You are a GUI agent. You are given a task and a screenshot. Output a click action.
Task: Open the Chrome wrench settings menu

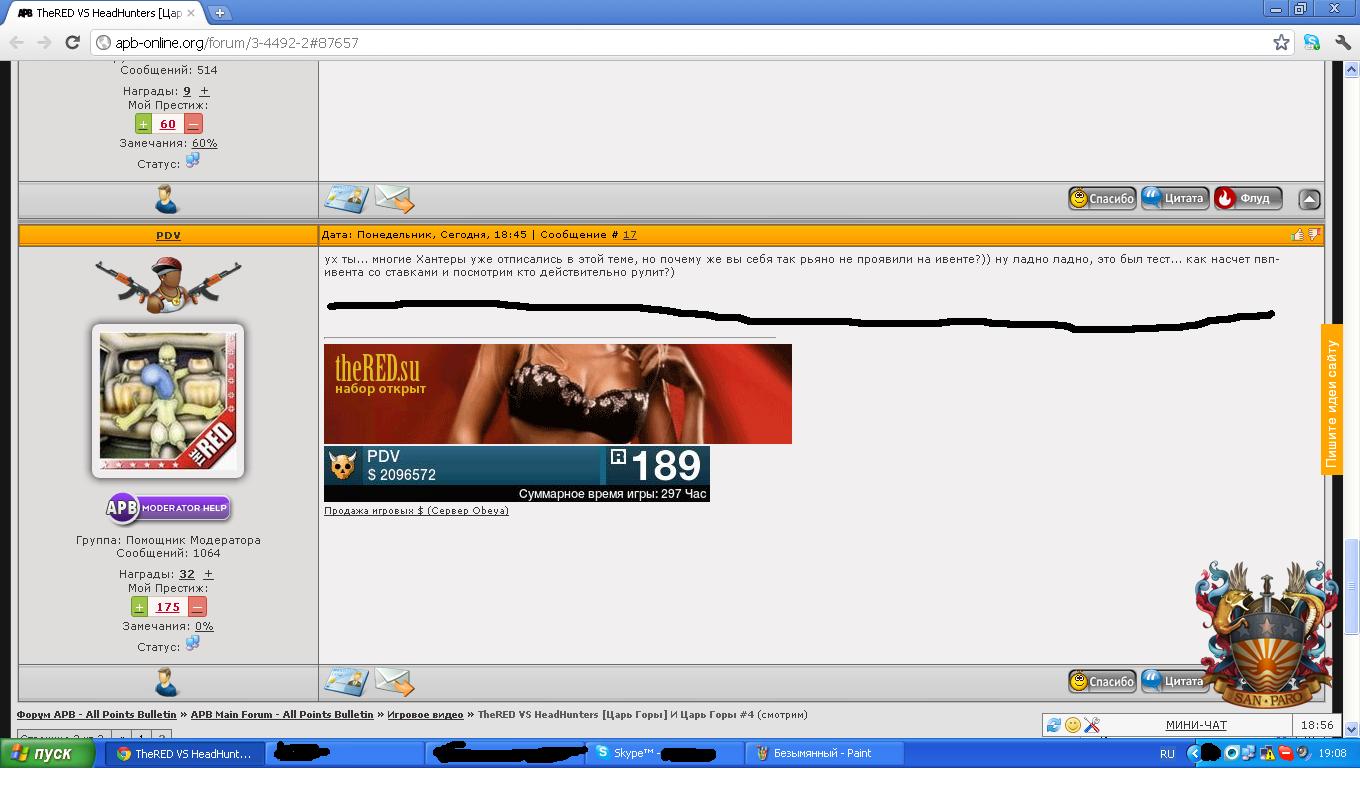(1343, 42)
